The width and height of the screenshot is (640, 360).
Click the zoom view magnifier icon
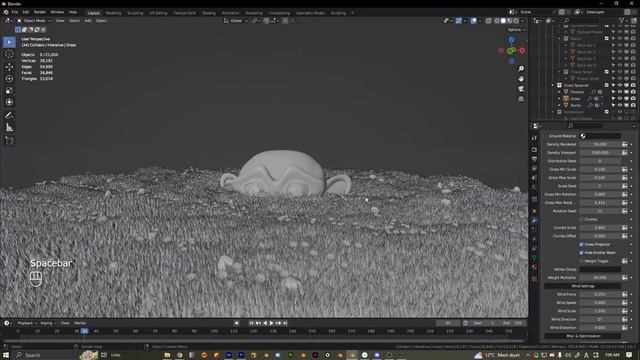521,69
